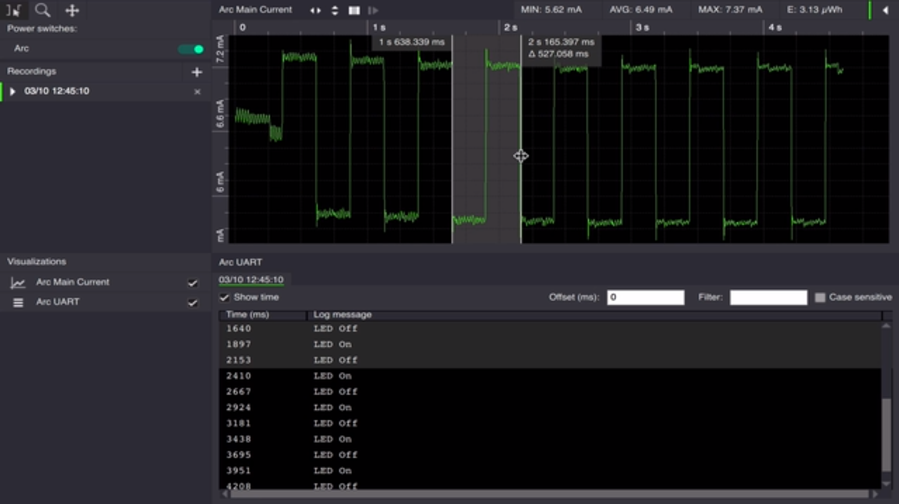Screen dimensions: 899x504
Task: Hide the Arc UART visualization
Action: click(x=193, y=302)
